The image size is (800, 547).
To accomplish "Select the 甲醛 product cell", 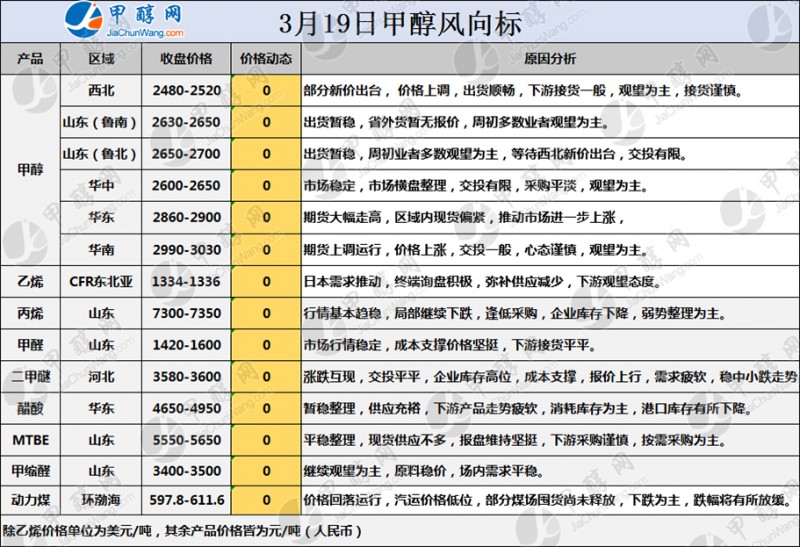I will point(30,345).
